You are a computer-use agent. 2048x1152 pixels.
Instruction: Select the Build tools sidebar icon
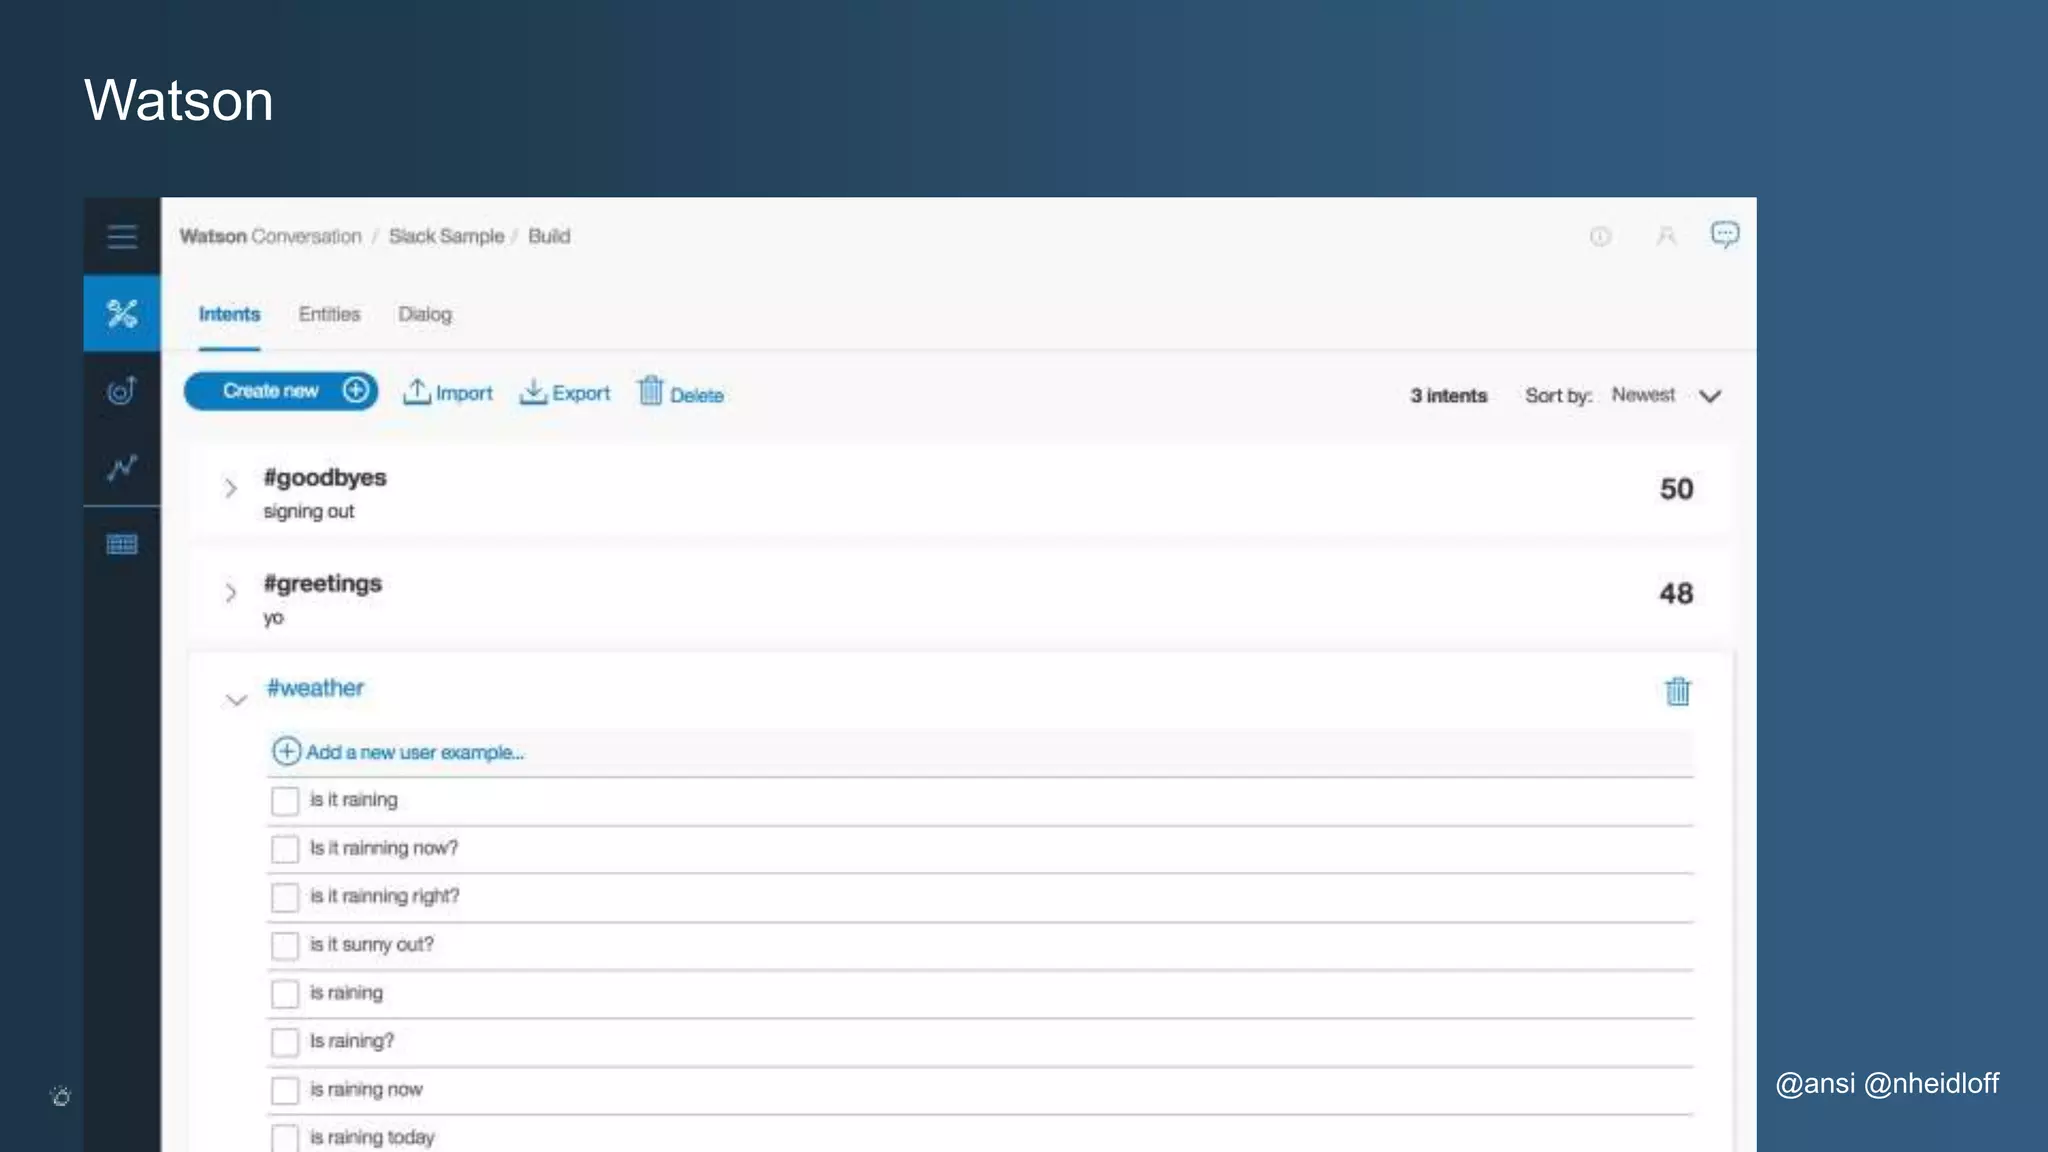(122, 314)
